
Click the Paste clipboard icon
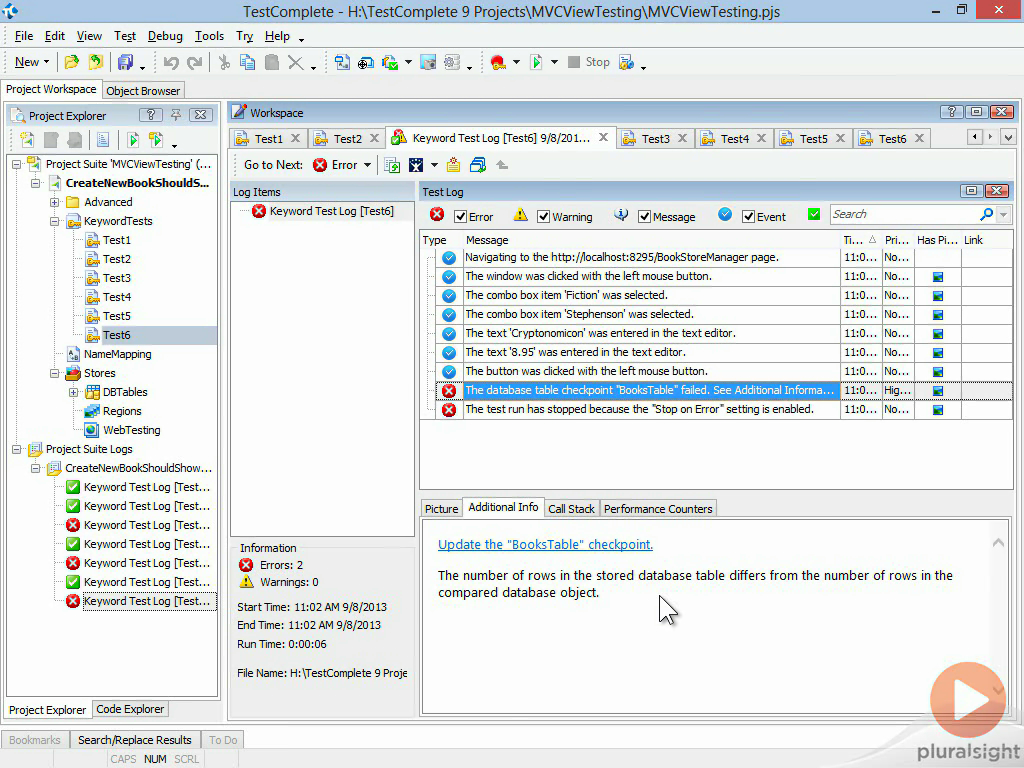(x=272, y=63)
